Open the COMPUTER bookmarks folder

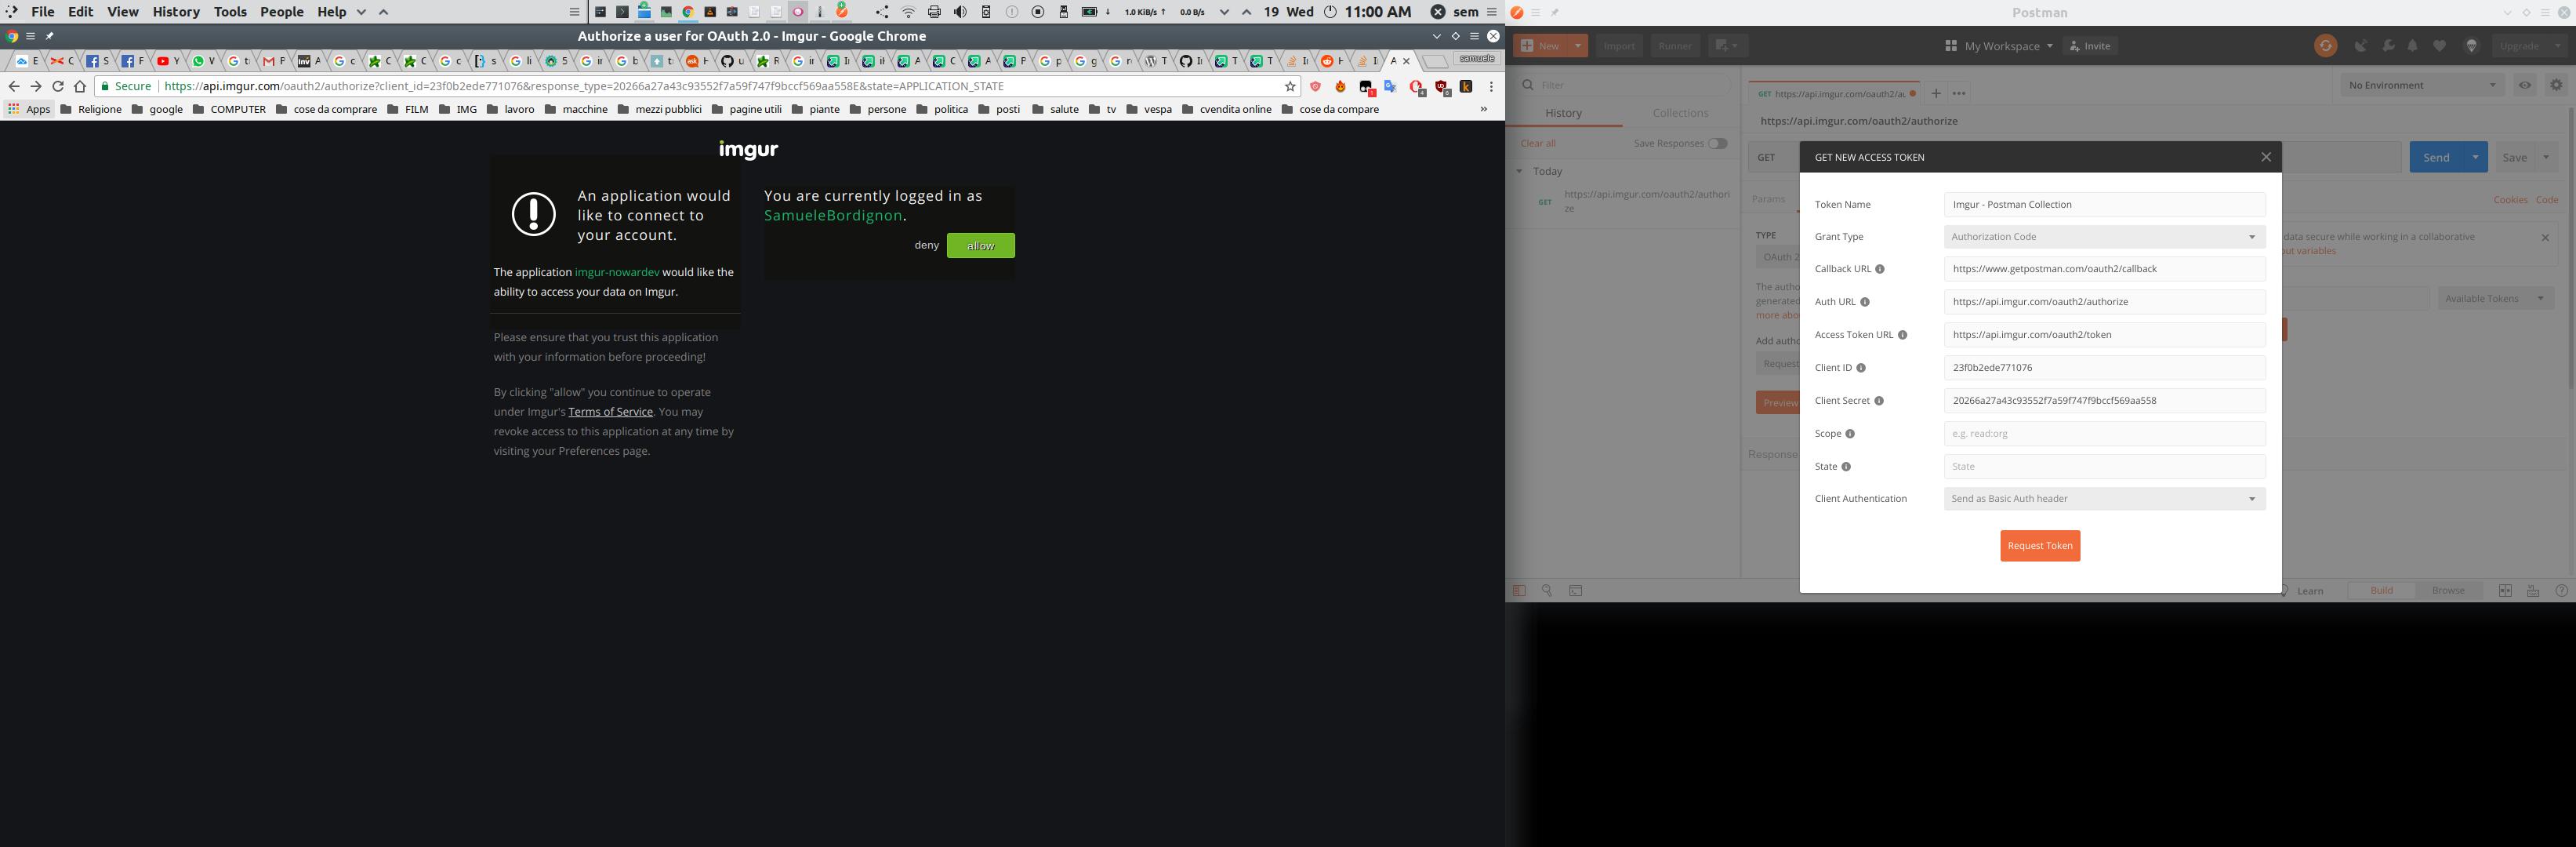pyautogui.click(x=229, y=110)
